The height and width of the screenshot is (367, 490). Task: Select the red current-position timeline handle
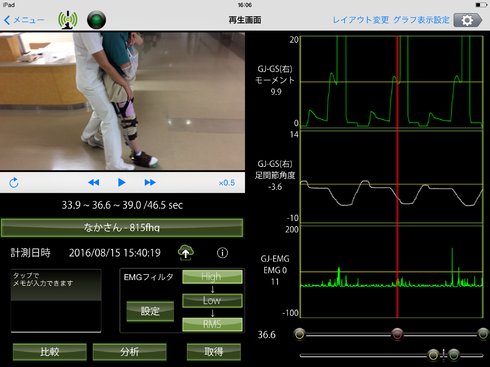pos(397,334)
